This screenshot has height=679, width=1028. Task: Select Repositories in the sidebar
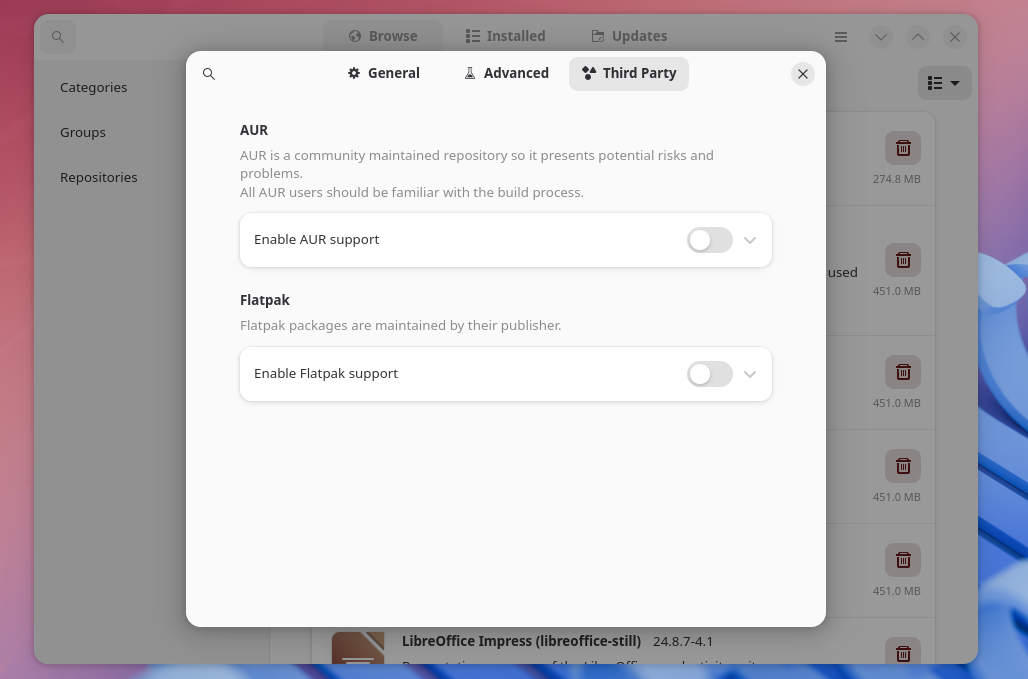click(98, 178)
